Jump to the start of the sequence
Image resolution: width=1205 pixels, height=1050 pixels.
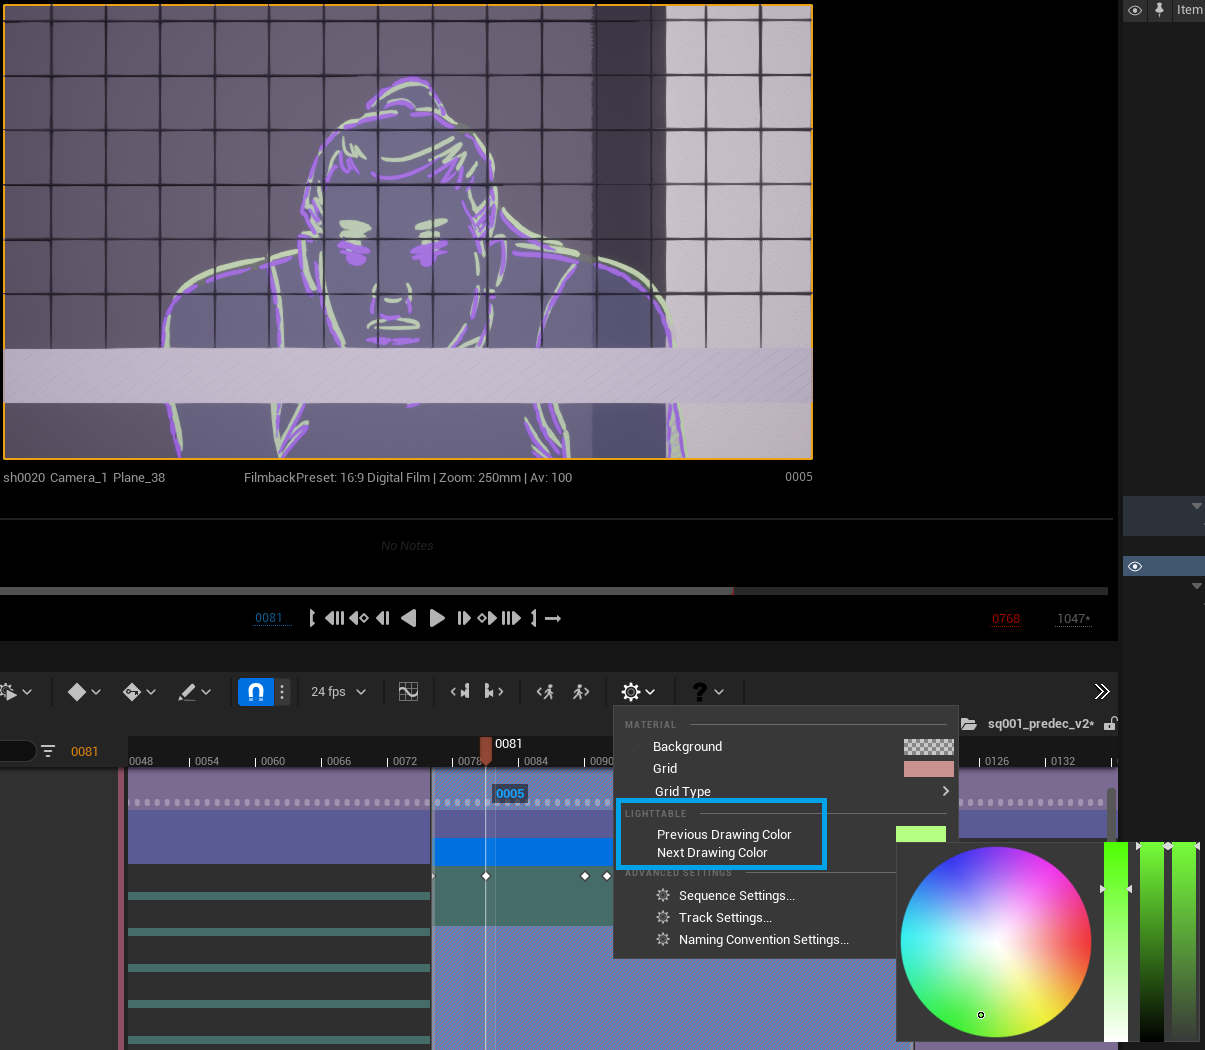tap(334, 618)
